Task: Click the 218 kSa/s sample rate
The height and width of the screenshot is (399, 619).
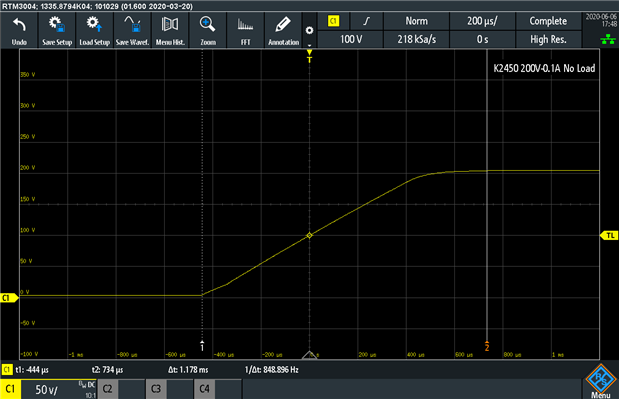Action: [416, 39]
